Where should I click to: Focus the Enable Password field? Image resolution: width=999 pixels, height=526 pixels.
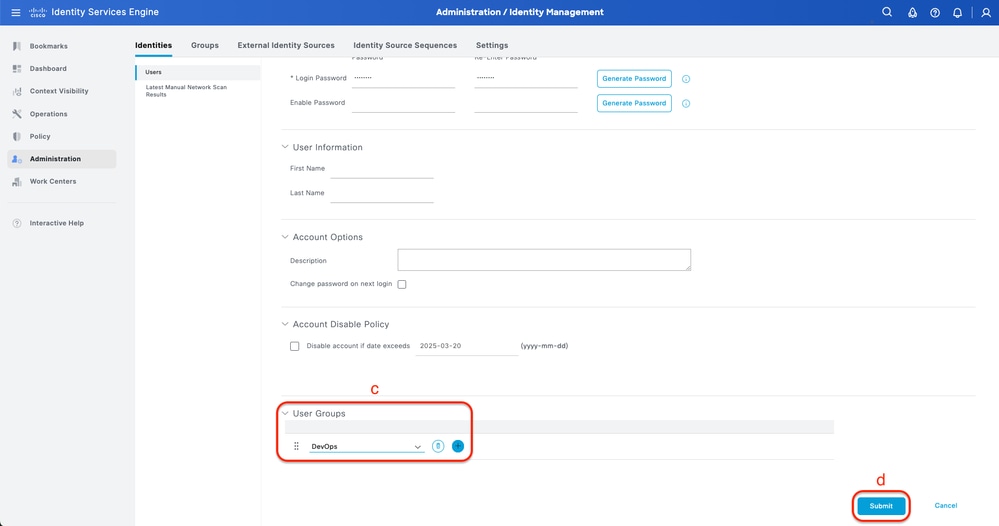coord(403,103)
